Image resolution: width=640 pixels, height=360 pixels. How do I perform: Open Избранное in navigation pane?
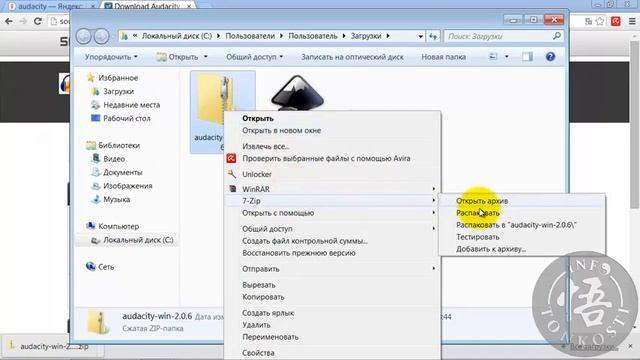118,78
